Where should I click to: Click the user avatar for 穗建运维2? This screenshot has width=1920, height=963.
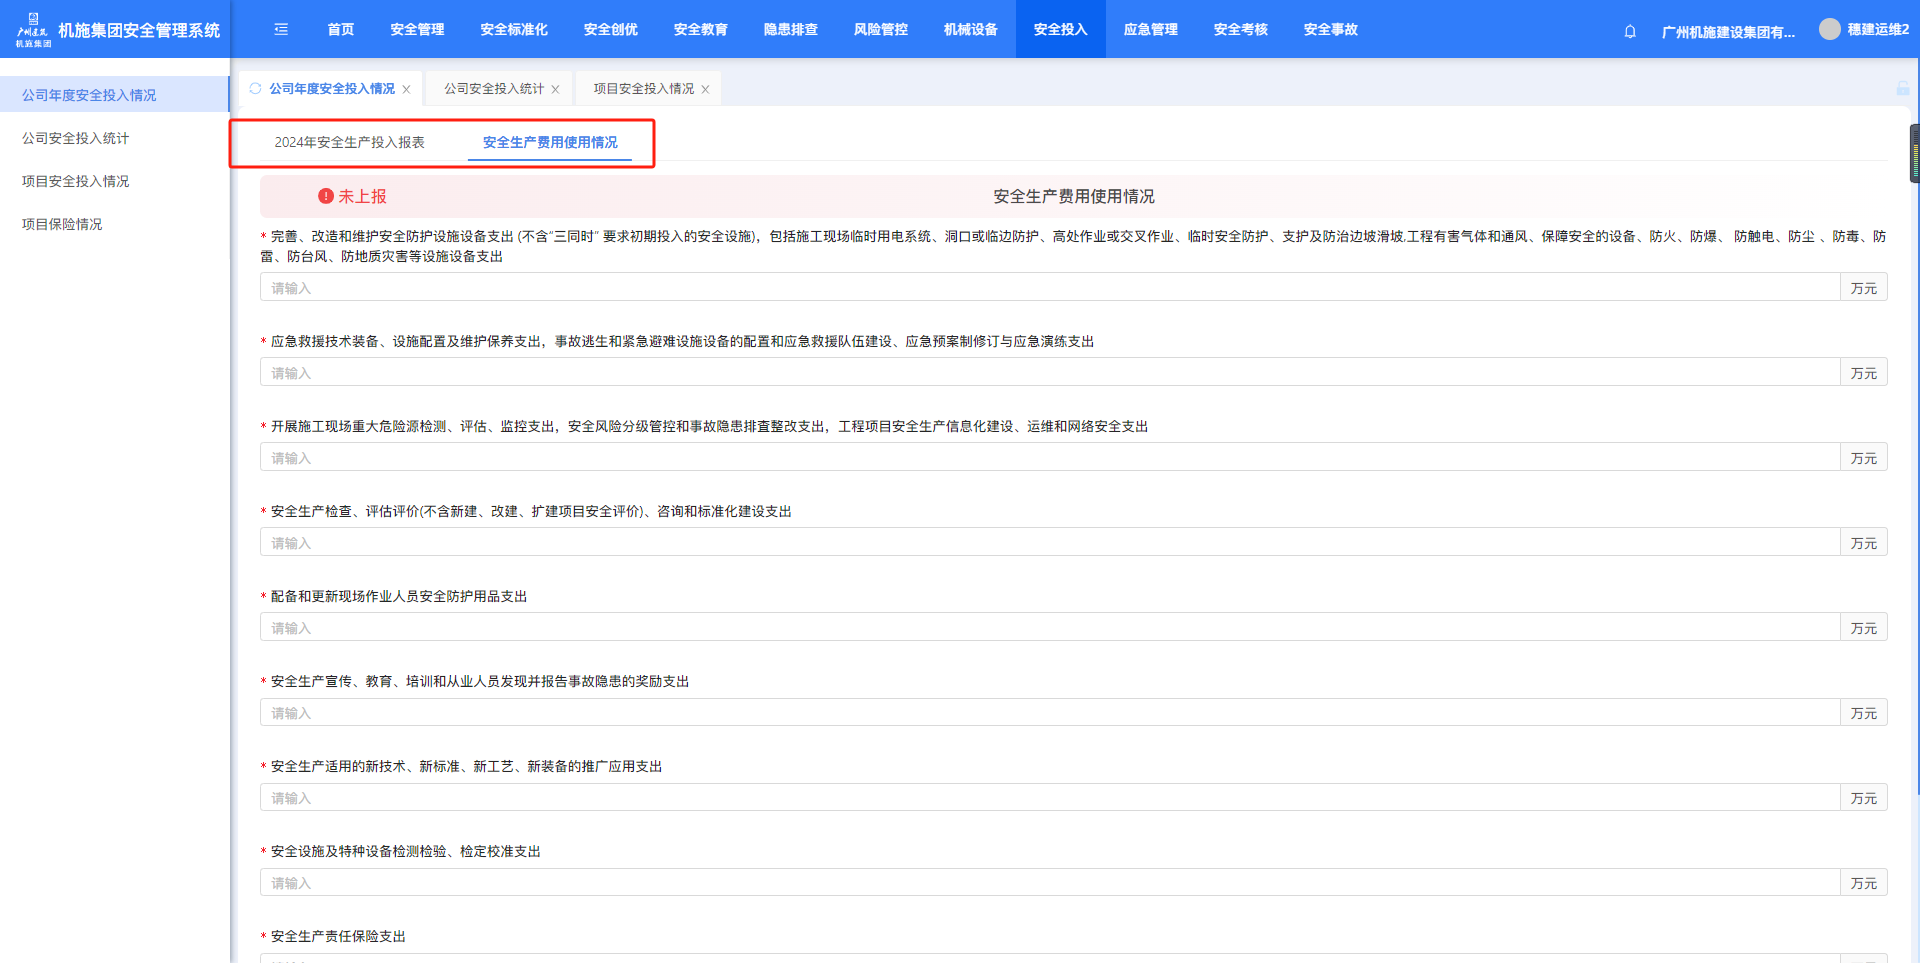pos(1829,29)
